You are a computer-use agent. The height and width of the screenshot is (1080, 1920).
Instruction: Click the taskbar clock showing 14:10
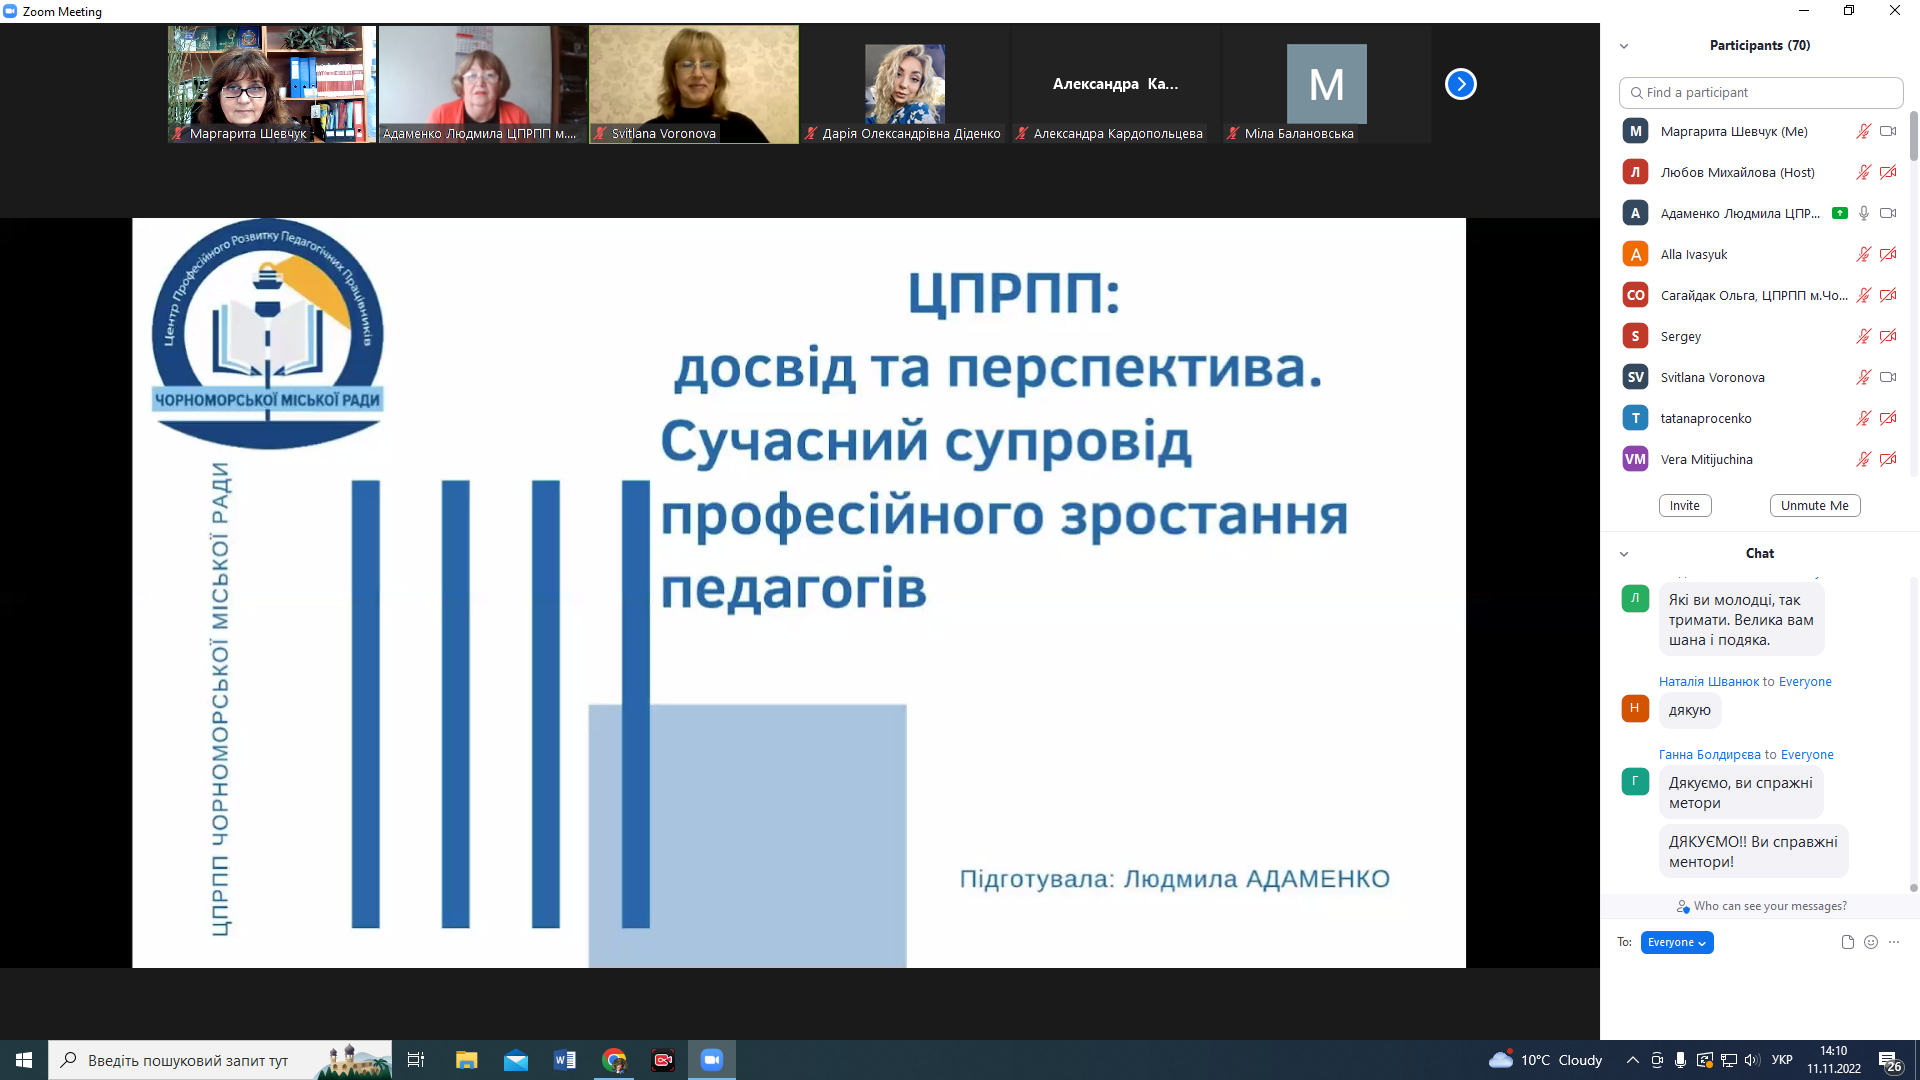1833,1060
